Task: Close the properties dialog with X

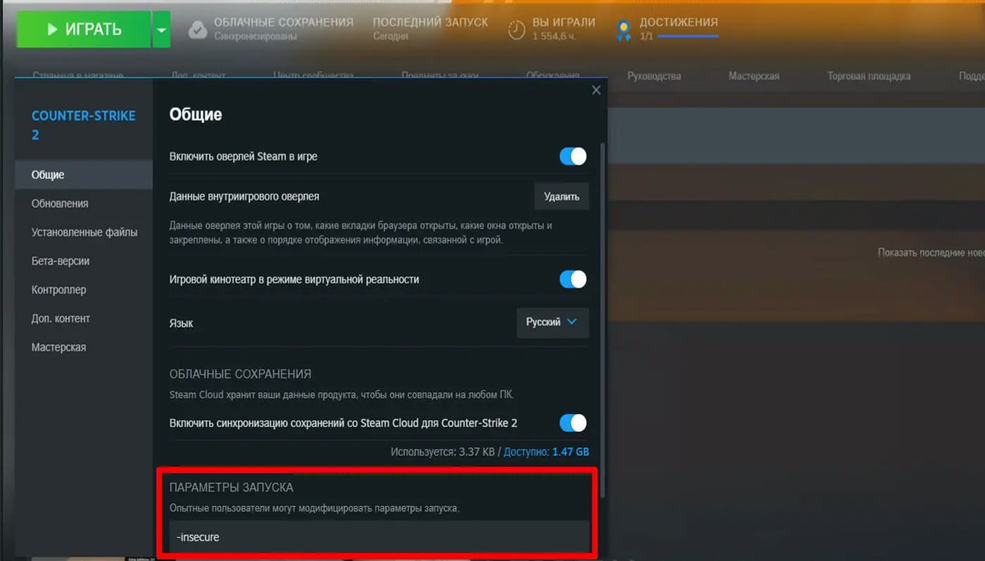Action: (596, 90)
